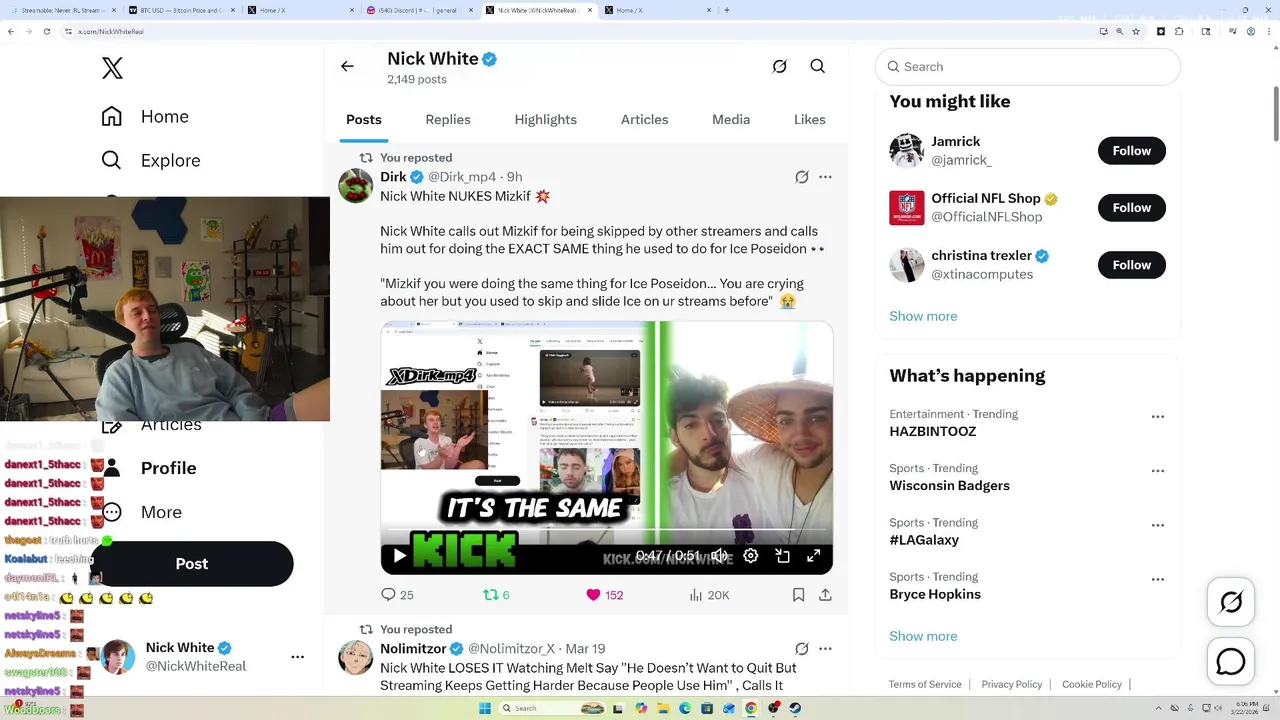Open three-dot menu on Nolimitzor's post
Viewport: 1280px width, 720px height.
point(825,649)
